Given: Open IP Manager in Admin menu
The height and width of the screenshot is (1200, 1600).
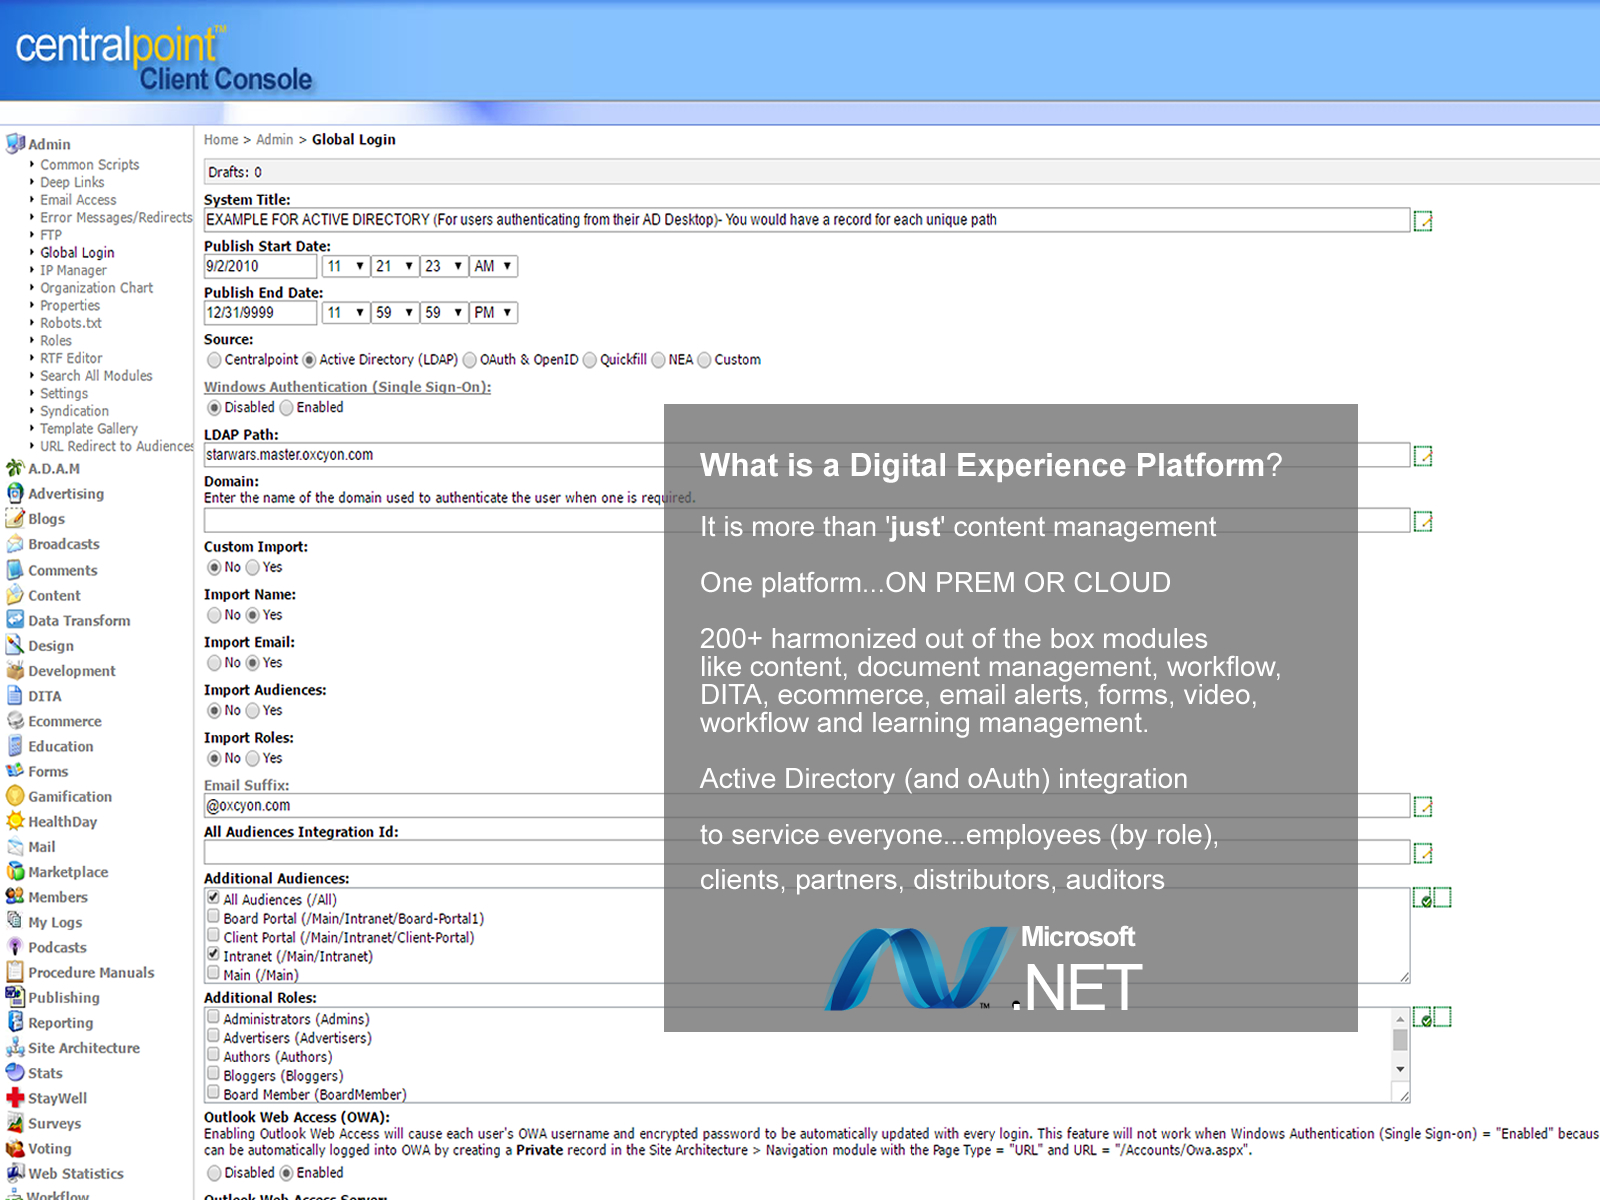Looking at the screenshot, I should pos(73,270).
